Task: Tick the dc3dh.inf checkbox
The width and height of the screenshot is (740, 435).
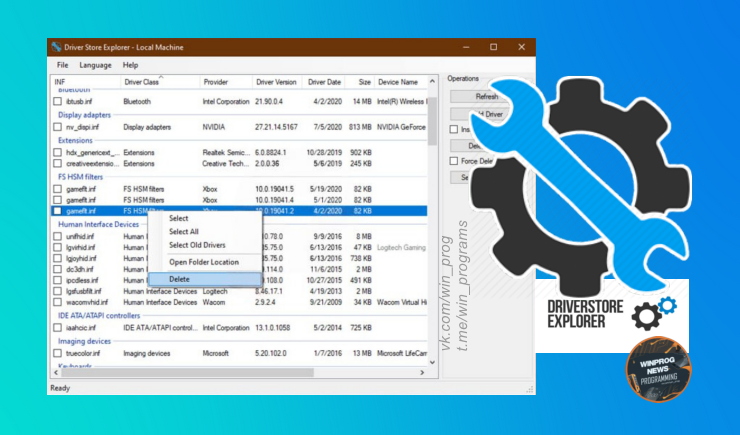Action: [x=58, y=269]
